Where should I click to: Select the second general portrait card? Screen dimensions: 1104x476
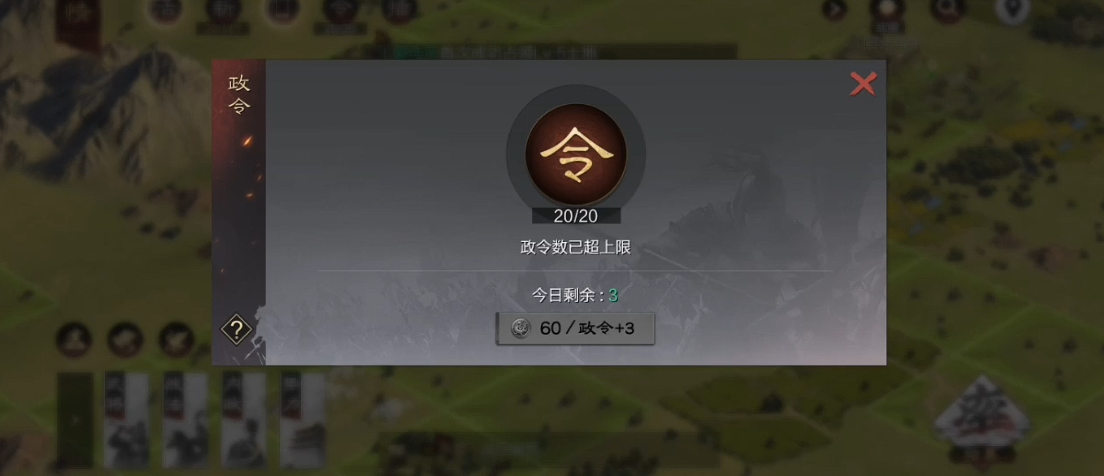(185, 420)
